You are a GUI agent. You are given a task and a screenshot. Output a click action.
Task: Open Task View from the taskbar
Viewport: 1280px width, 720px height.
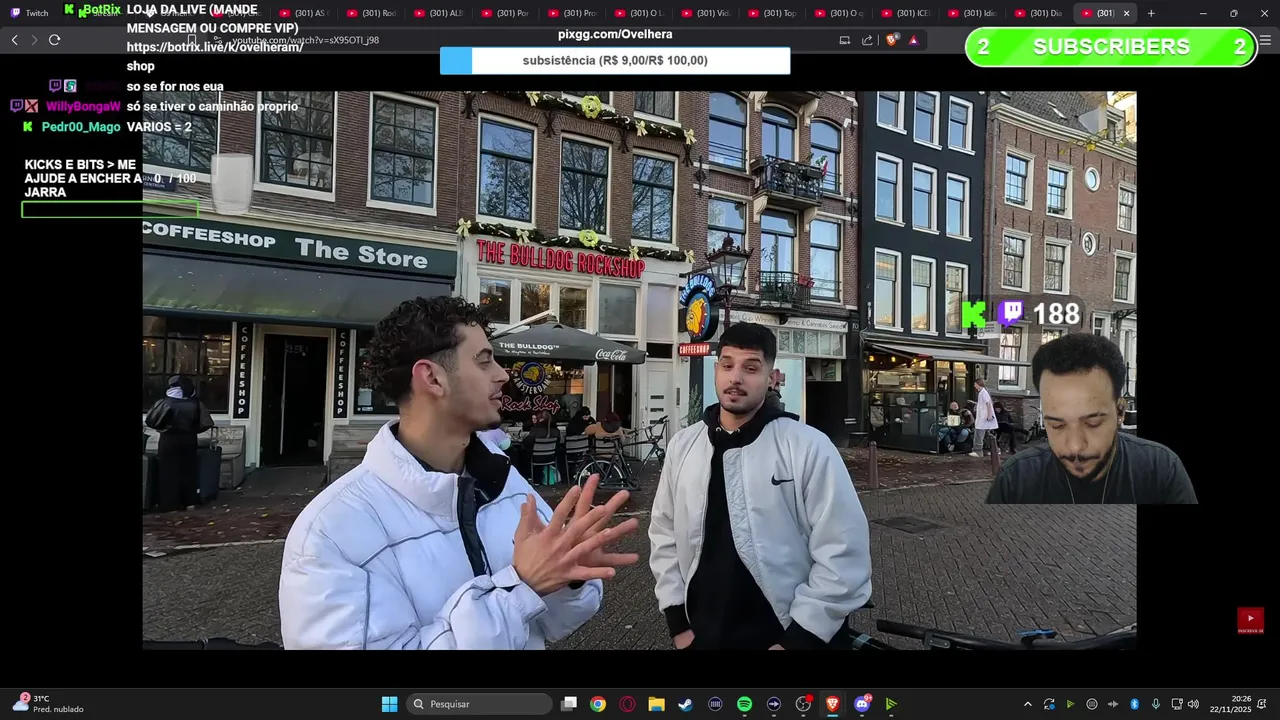[569, 704]
